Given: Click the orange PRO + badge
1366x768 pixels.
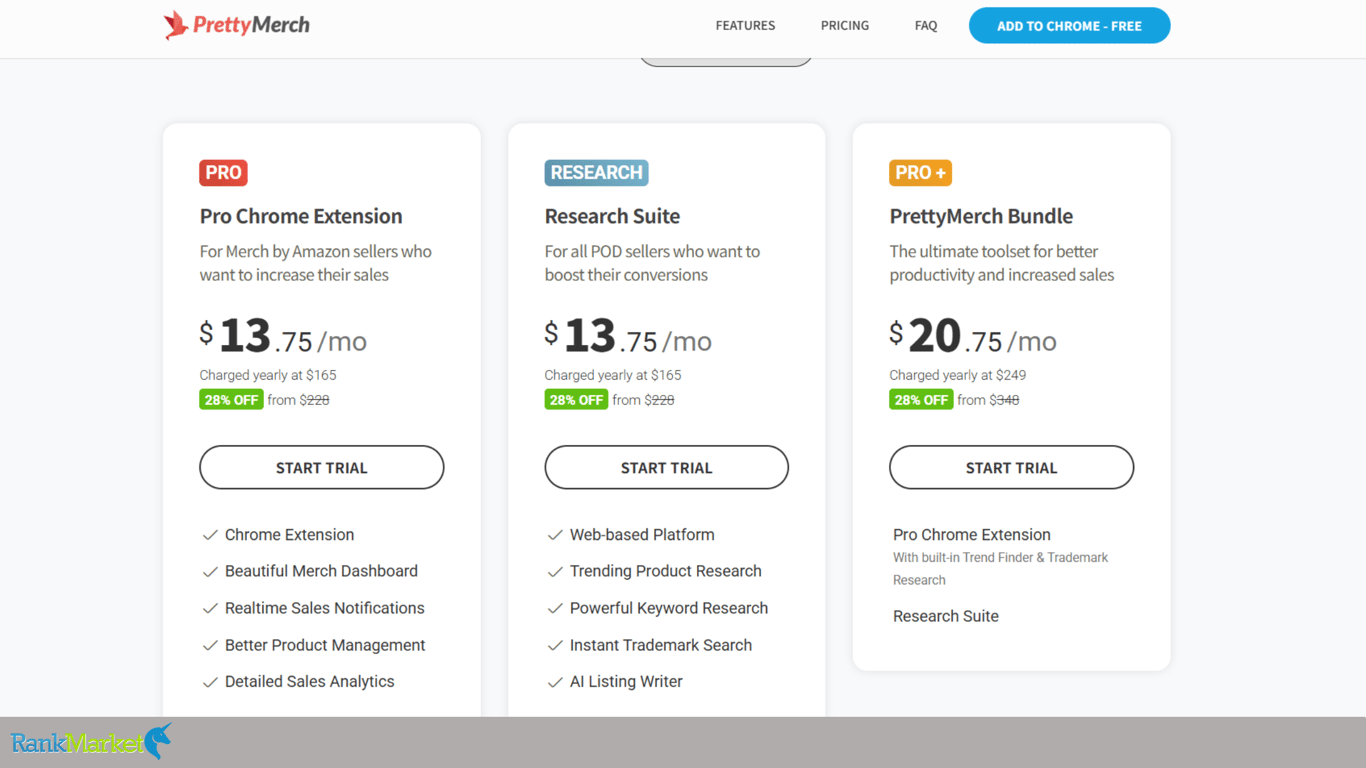Looking at the screenshot, I should (920, 173).
